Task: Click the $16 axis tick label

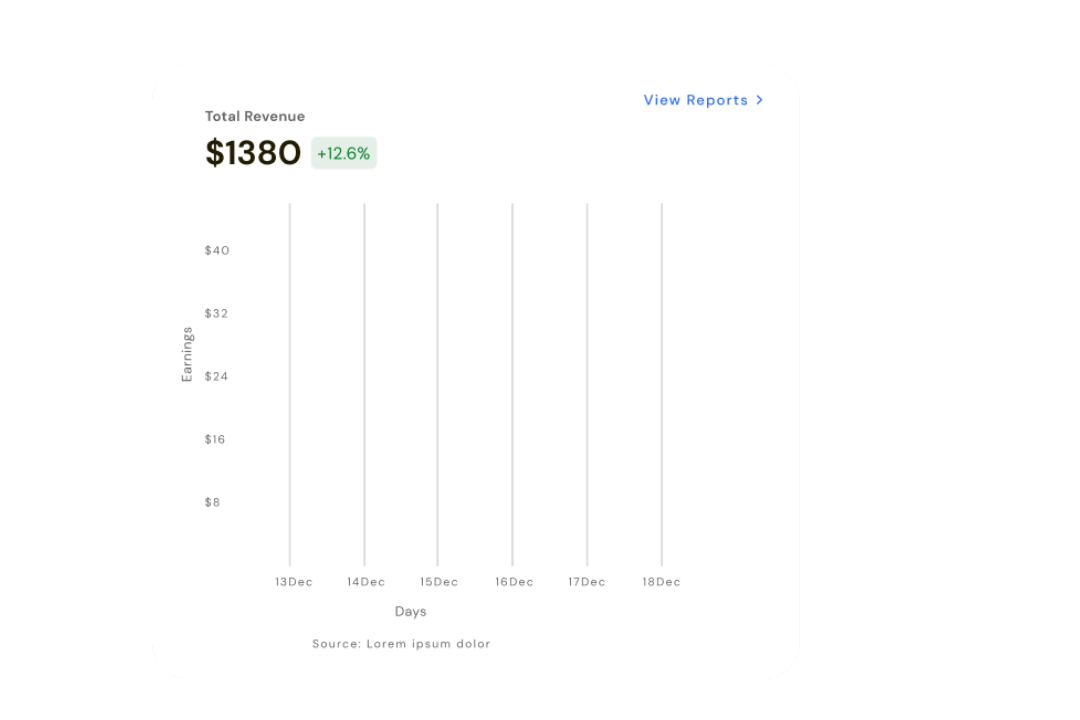Action: (x=215, y=439)
